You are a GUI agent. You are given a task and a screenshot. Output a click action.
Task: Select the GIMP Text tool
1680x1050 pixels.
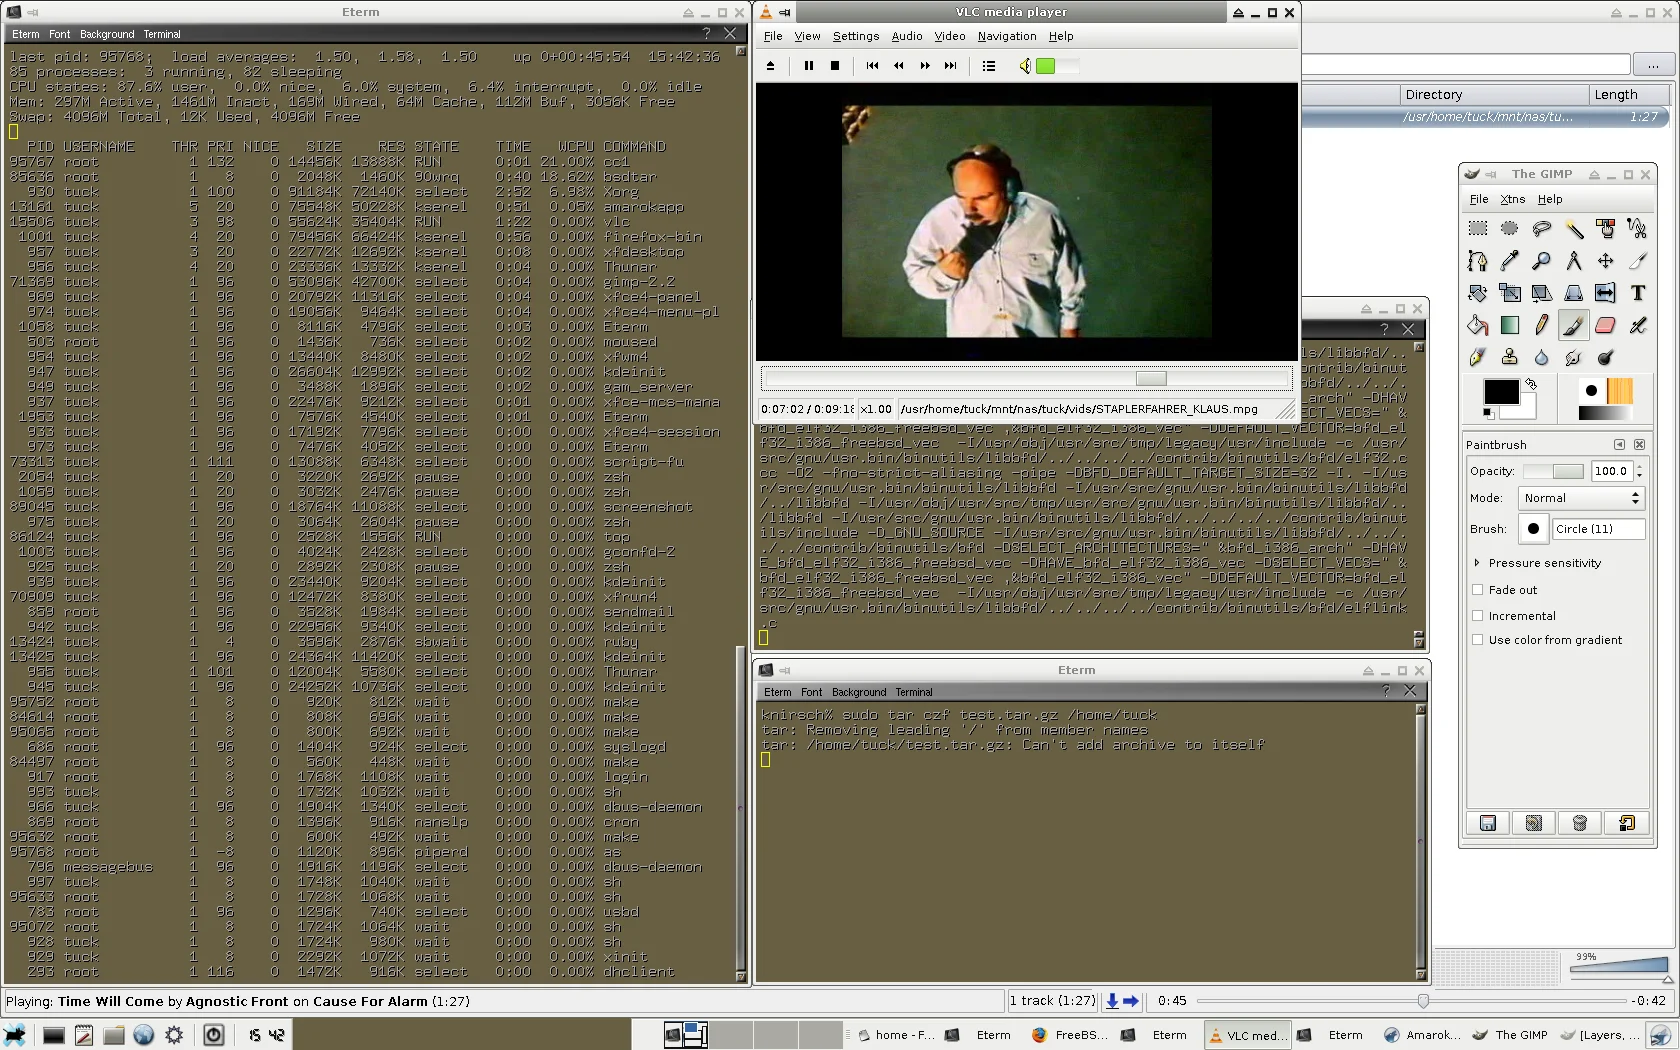pyautogui.click(x=1637, y=293)
